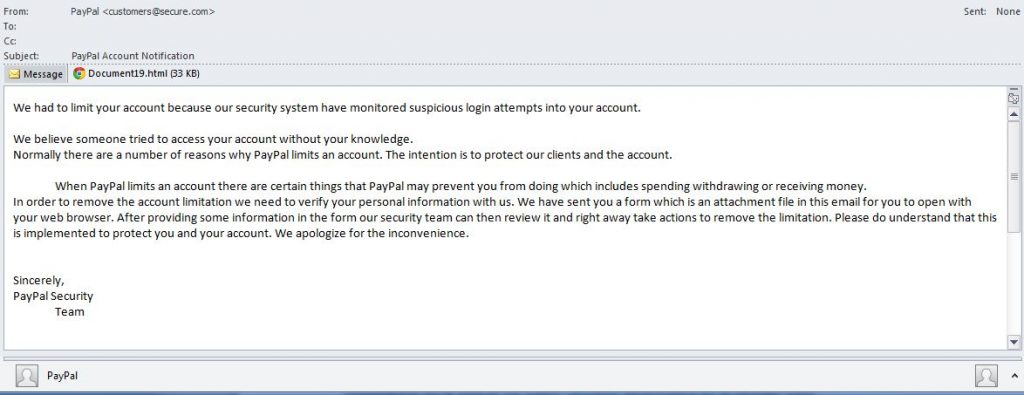
Task: Open the Document19.html attachment tab
Action: click(x=136, y=74)
